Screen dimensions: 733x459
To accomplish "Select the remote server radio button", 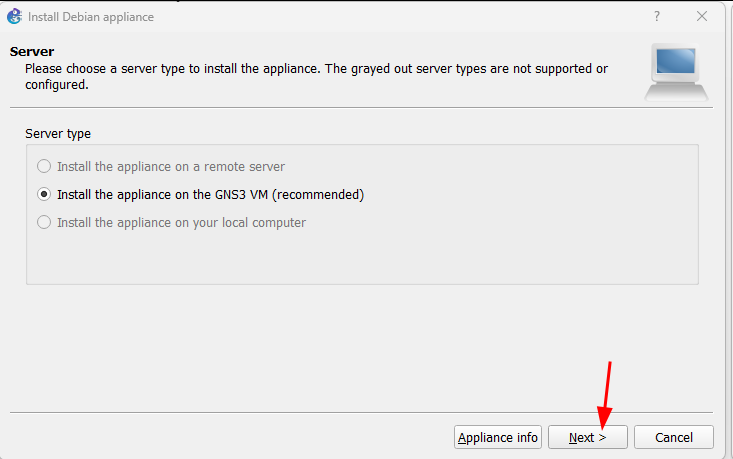I will pos(44,167).
